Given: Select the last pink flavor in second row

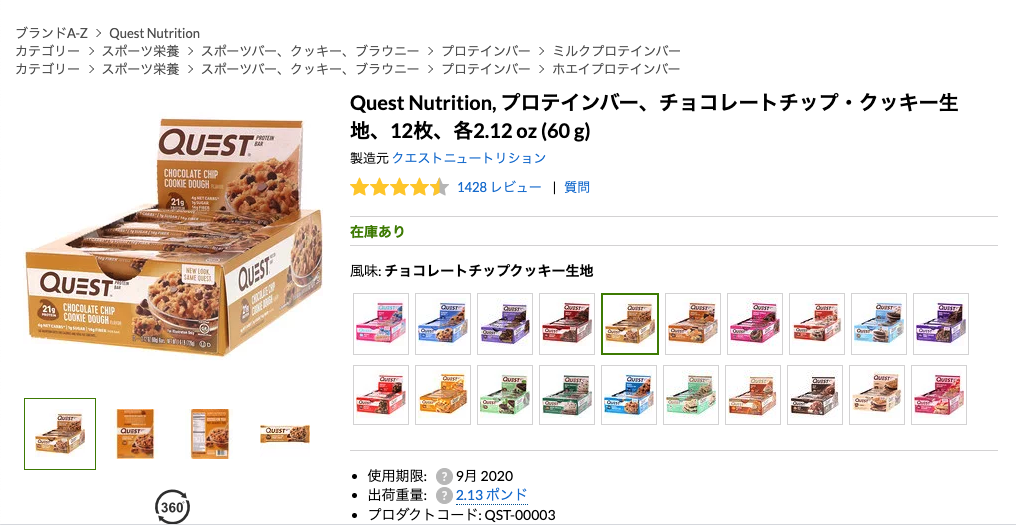Looking at the screenshot, I should click(x=940, y=395).
